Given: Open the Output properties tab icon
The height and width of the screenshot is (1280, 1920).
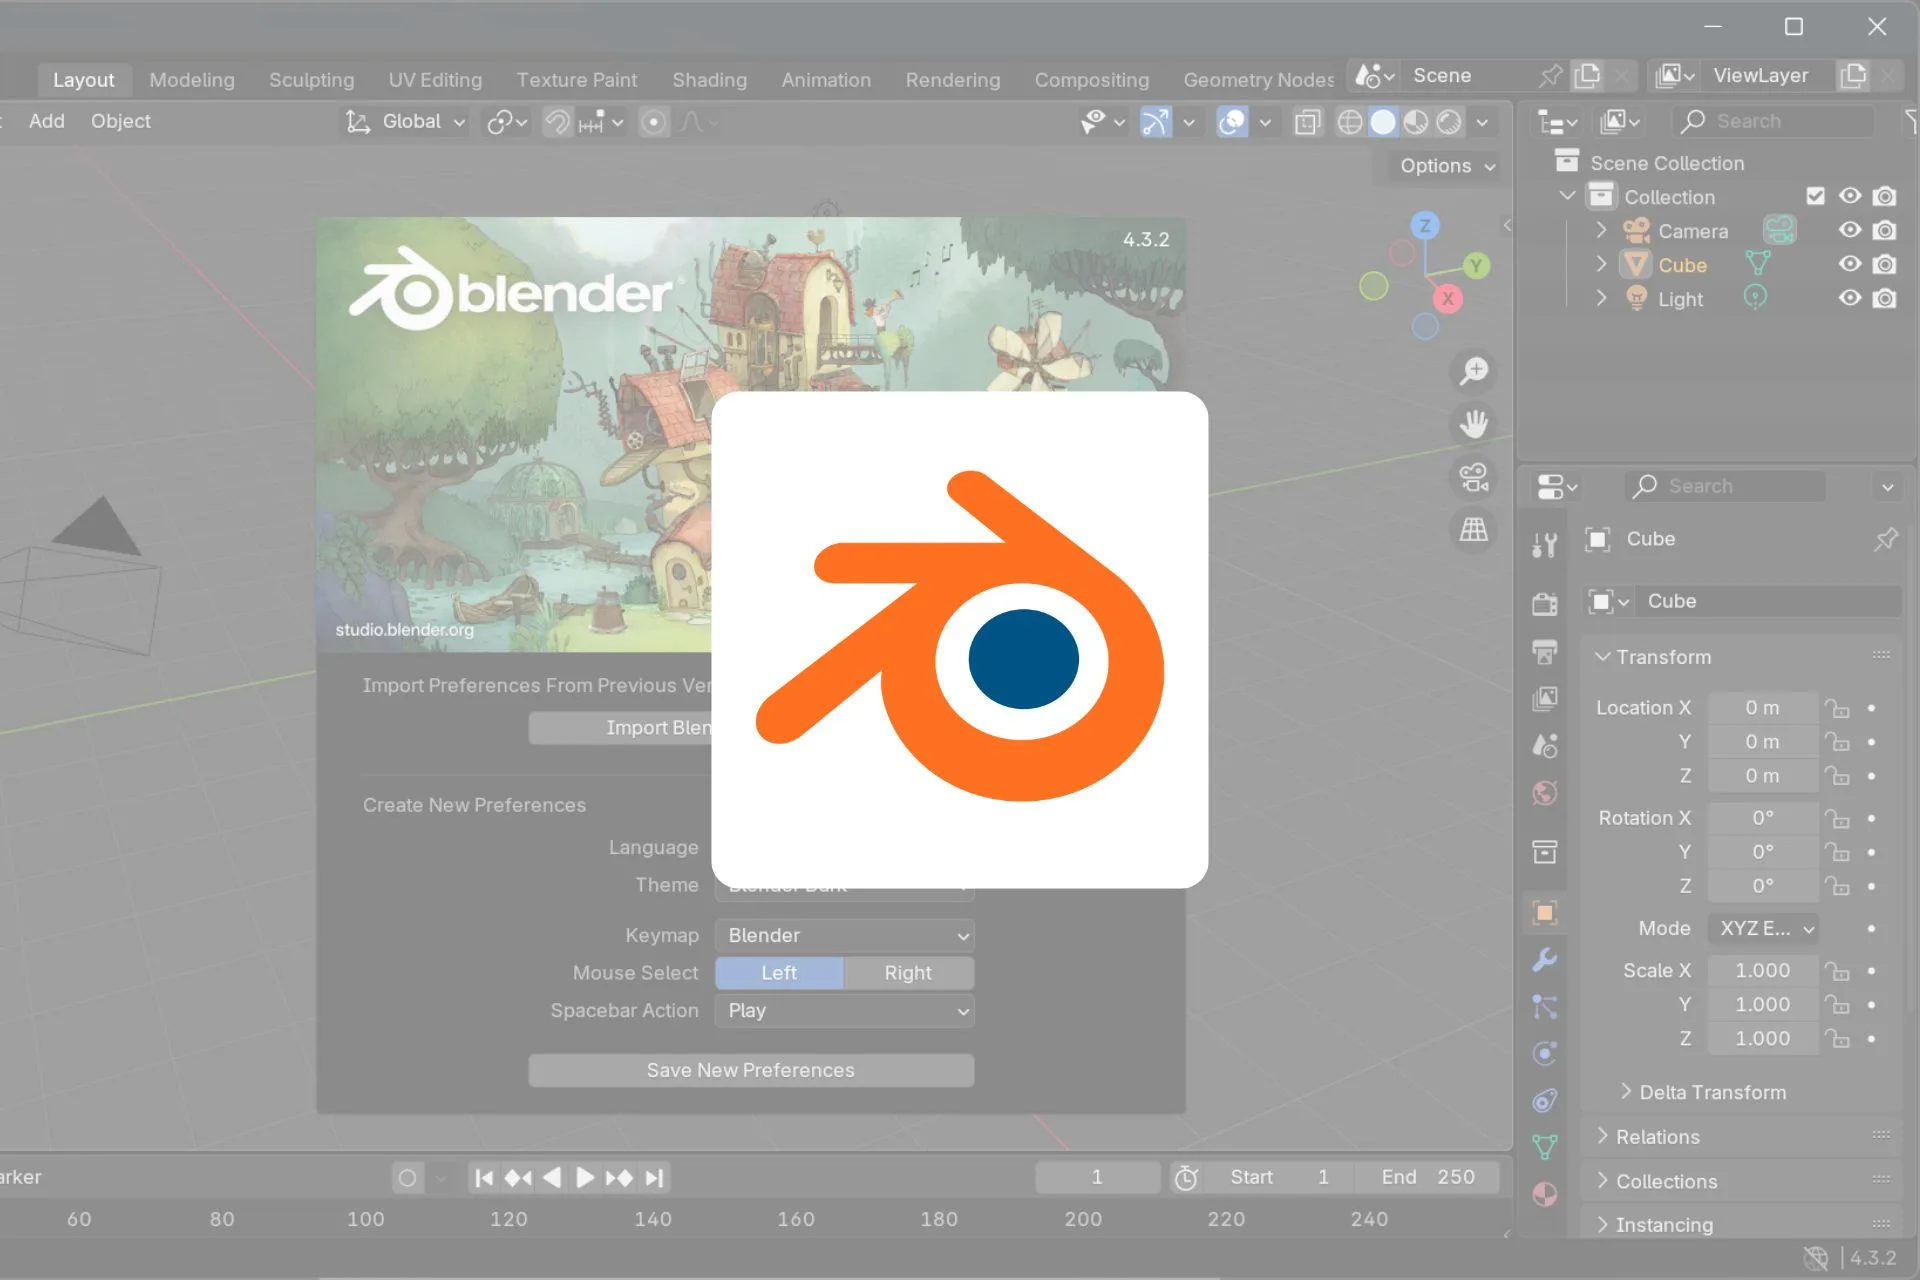Looking at the screenshot, I should [1545, 652].
